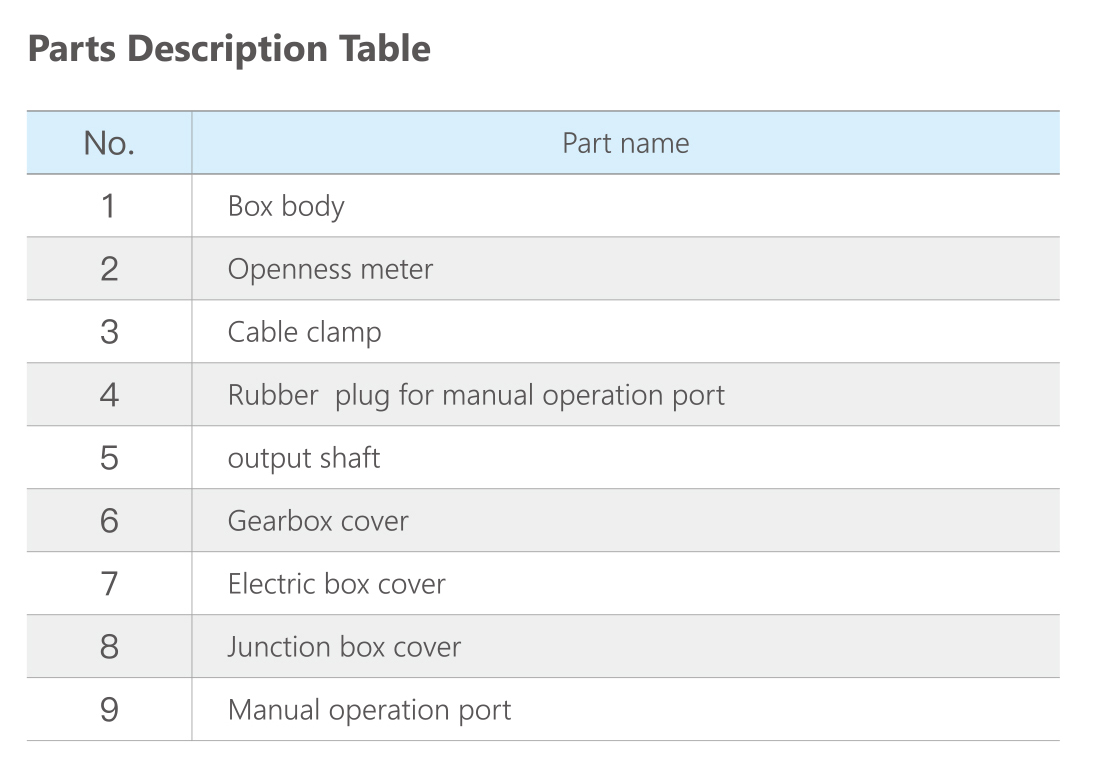Click the output shaft row text

(x=304, y=458)
